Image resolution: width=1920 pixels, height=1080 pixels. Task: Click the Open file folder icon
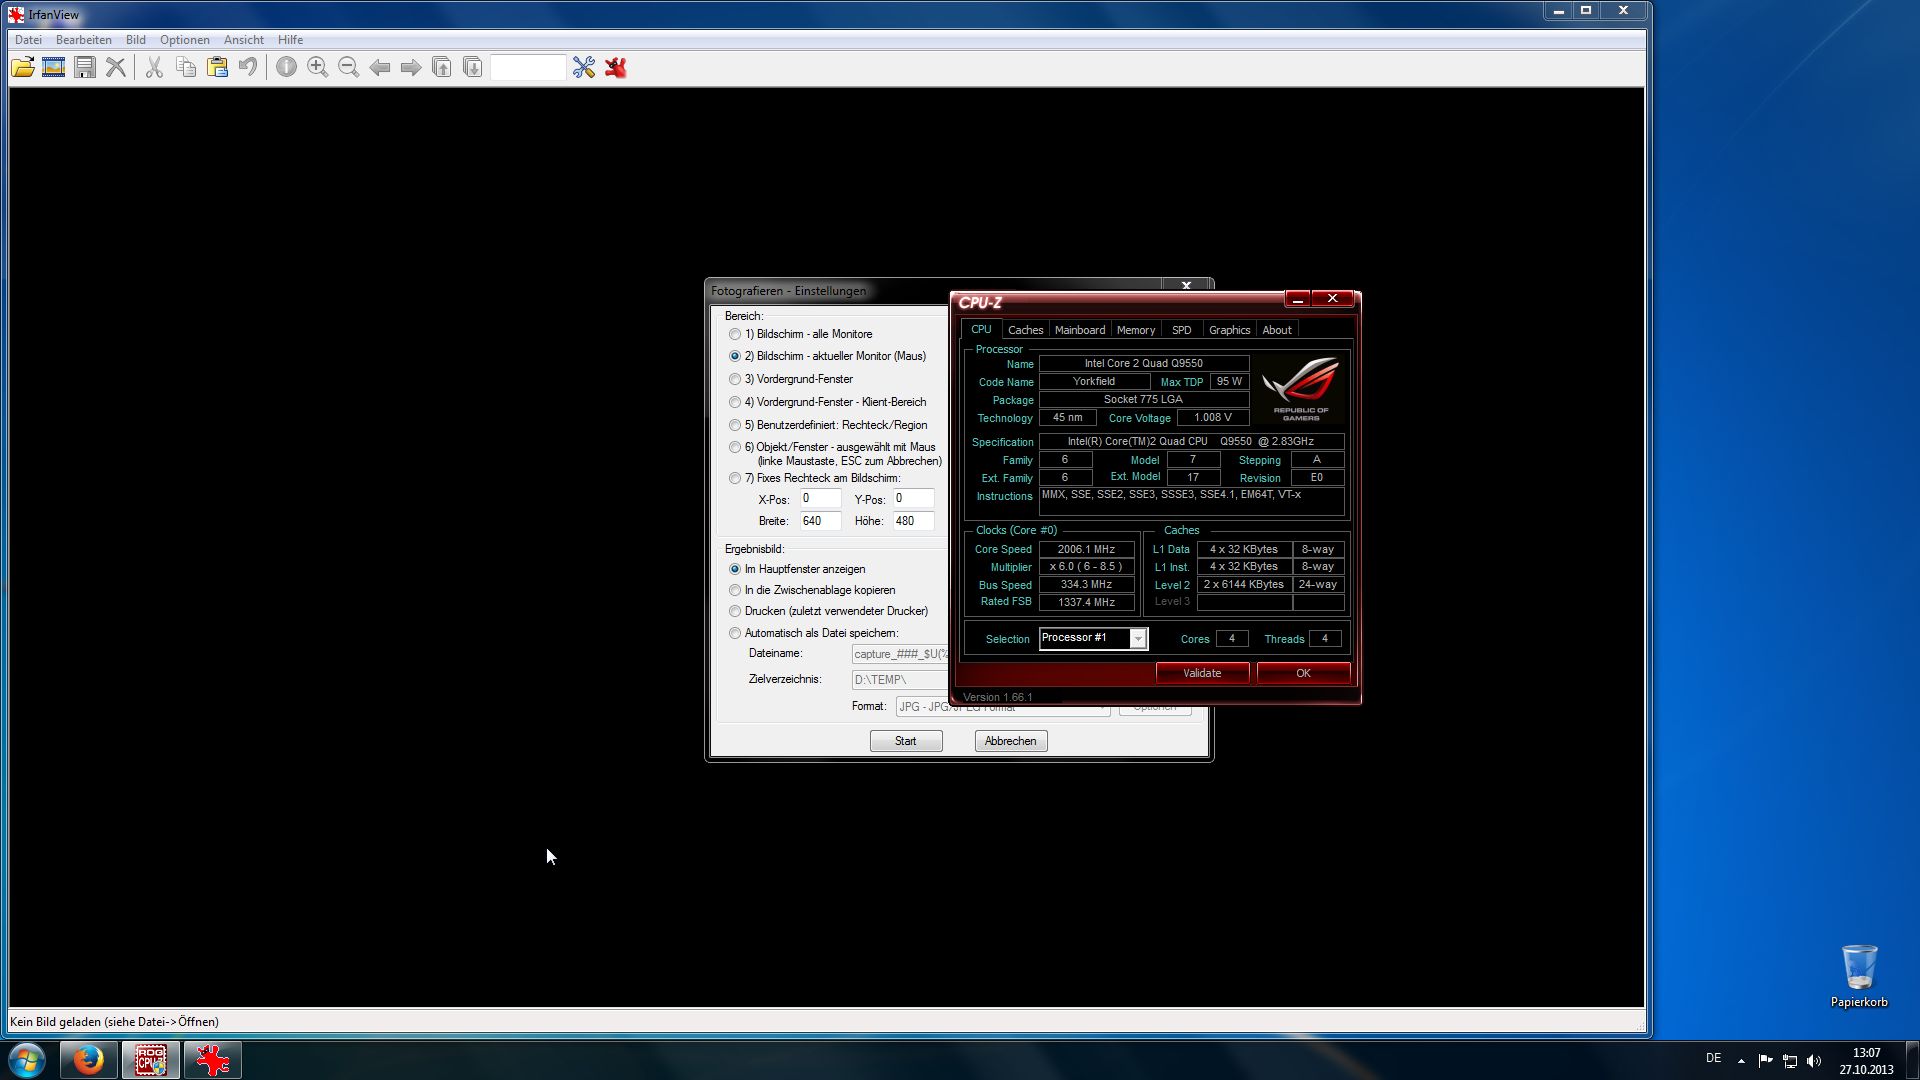click(22, 67)
